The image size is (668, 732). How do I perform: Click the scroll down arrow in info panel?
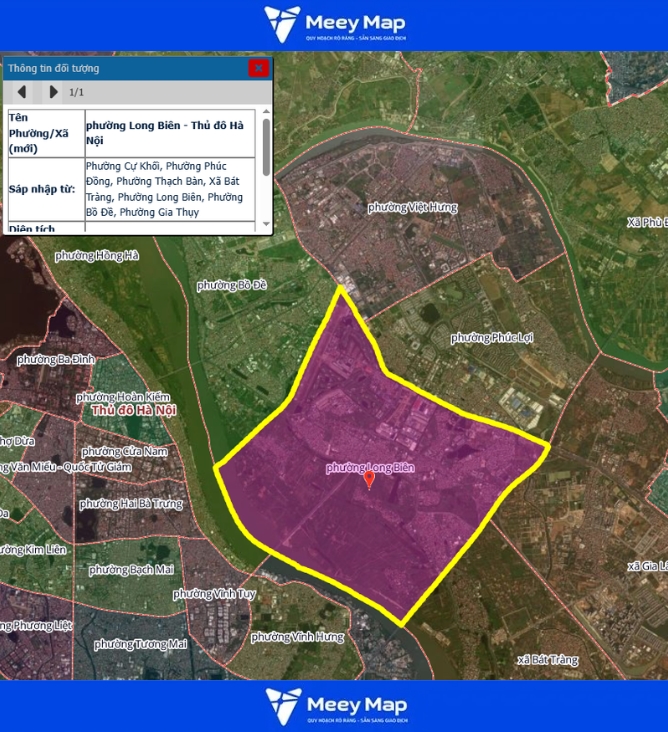[266, 225]
